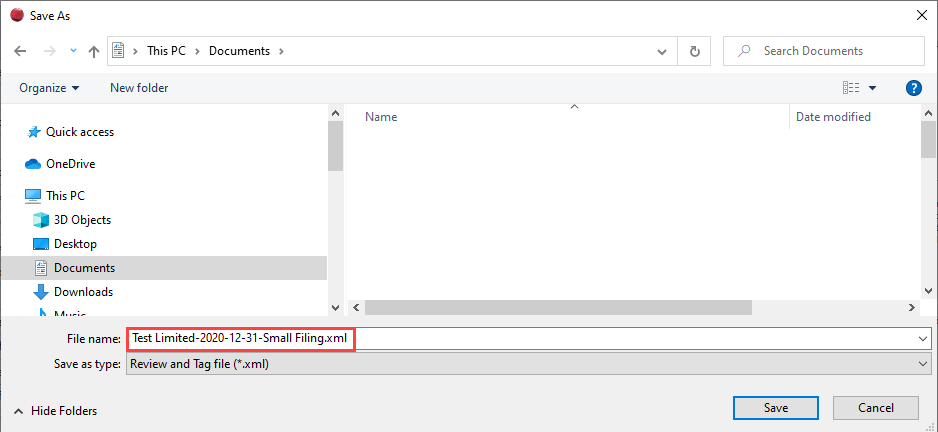The image size is (938, 432).
Task: Expand the chevron after Documents breadcrumb
Action: coord(281,51)
